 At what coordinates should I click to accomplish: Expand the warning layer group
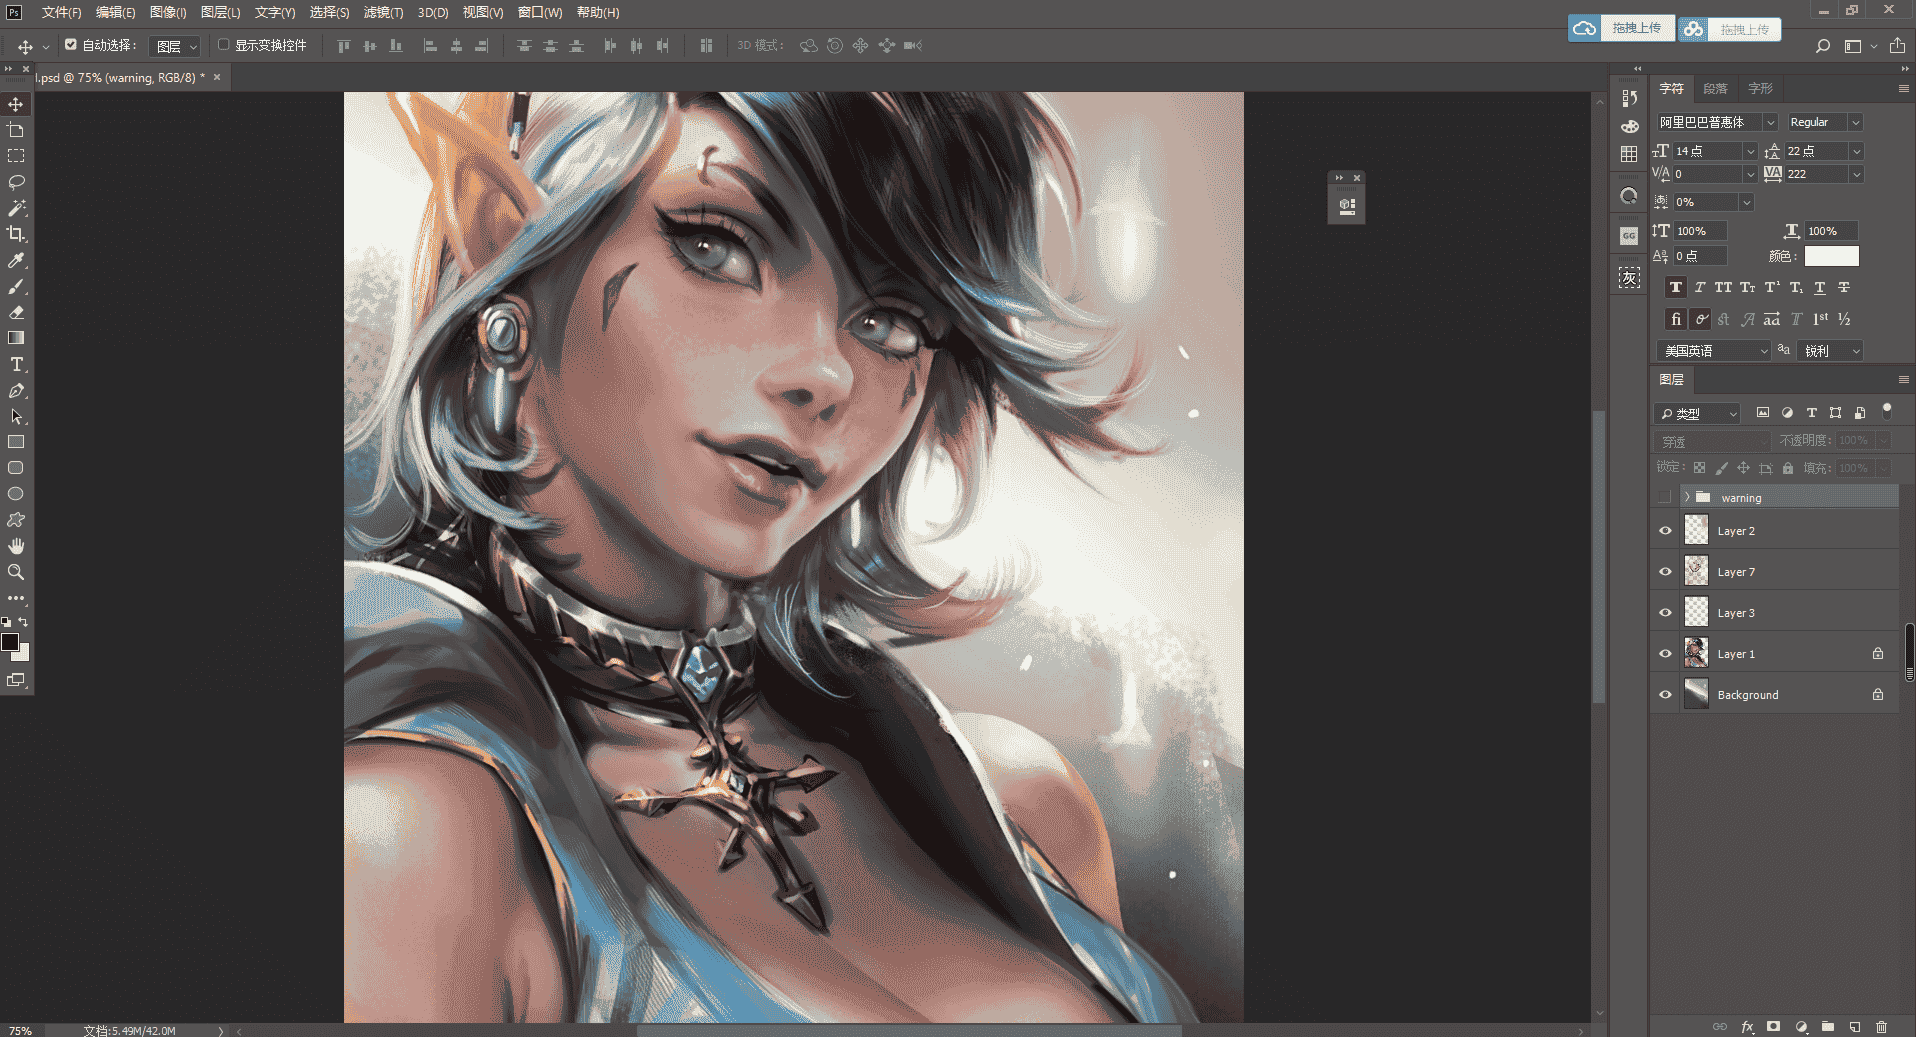pyautogui.click(x=1687, y=497)
